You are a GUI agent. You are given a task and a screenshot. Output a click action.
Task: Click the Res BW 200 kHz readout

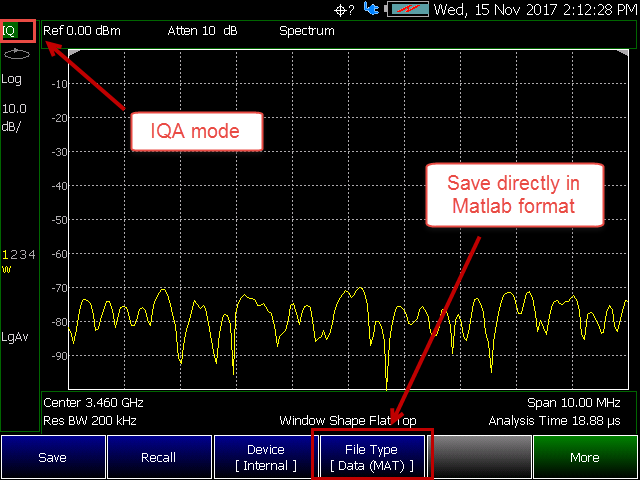[x=90, y=420]
